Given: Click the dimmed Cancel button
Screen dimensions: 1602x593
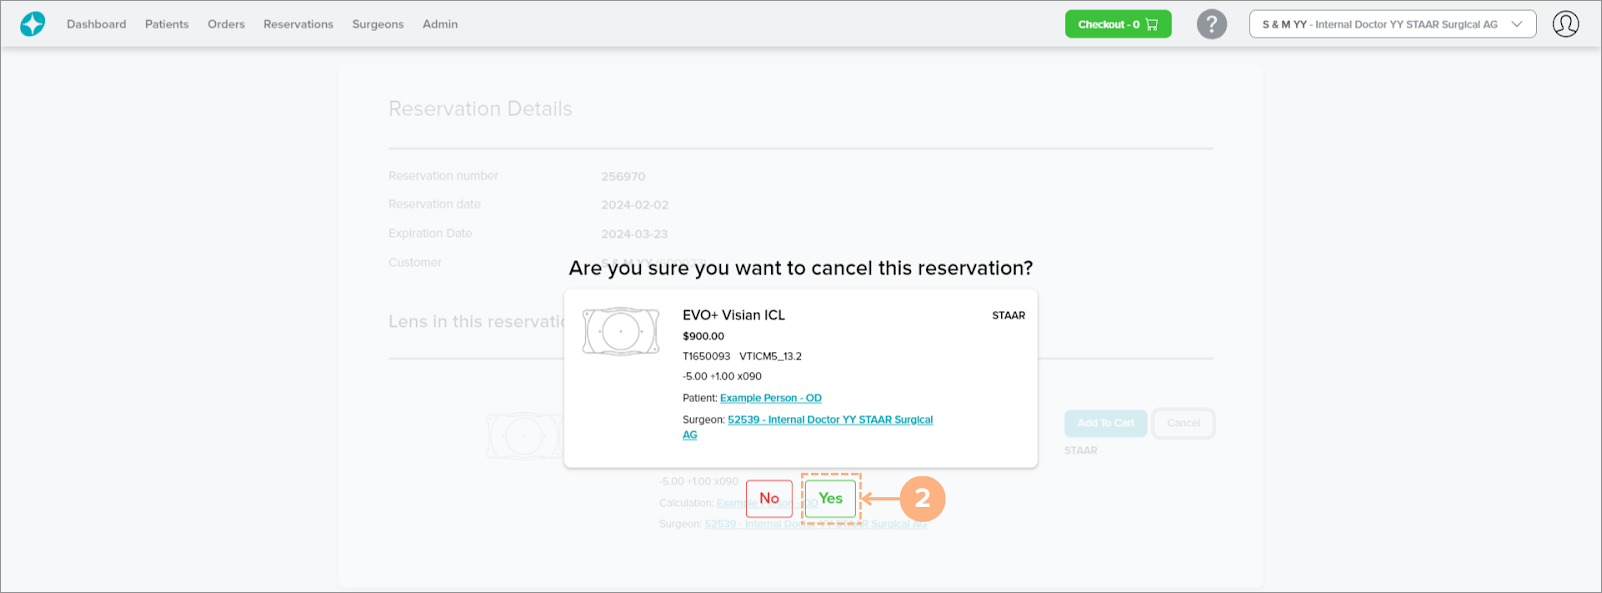Looking at the screenshot, I should [1183, 423].
